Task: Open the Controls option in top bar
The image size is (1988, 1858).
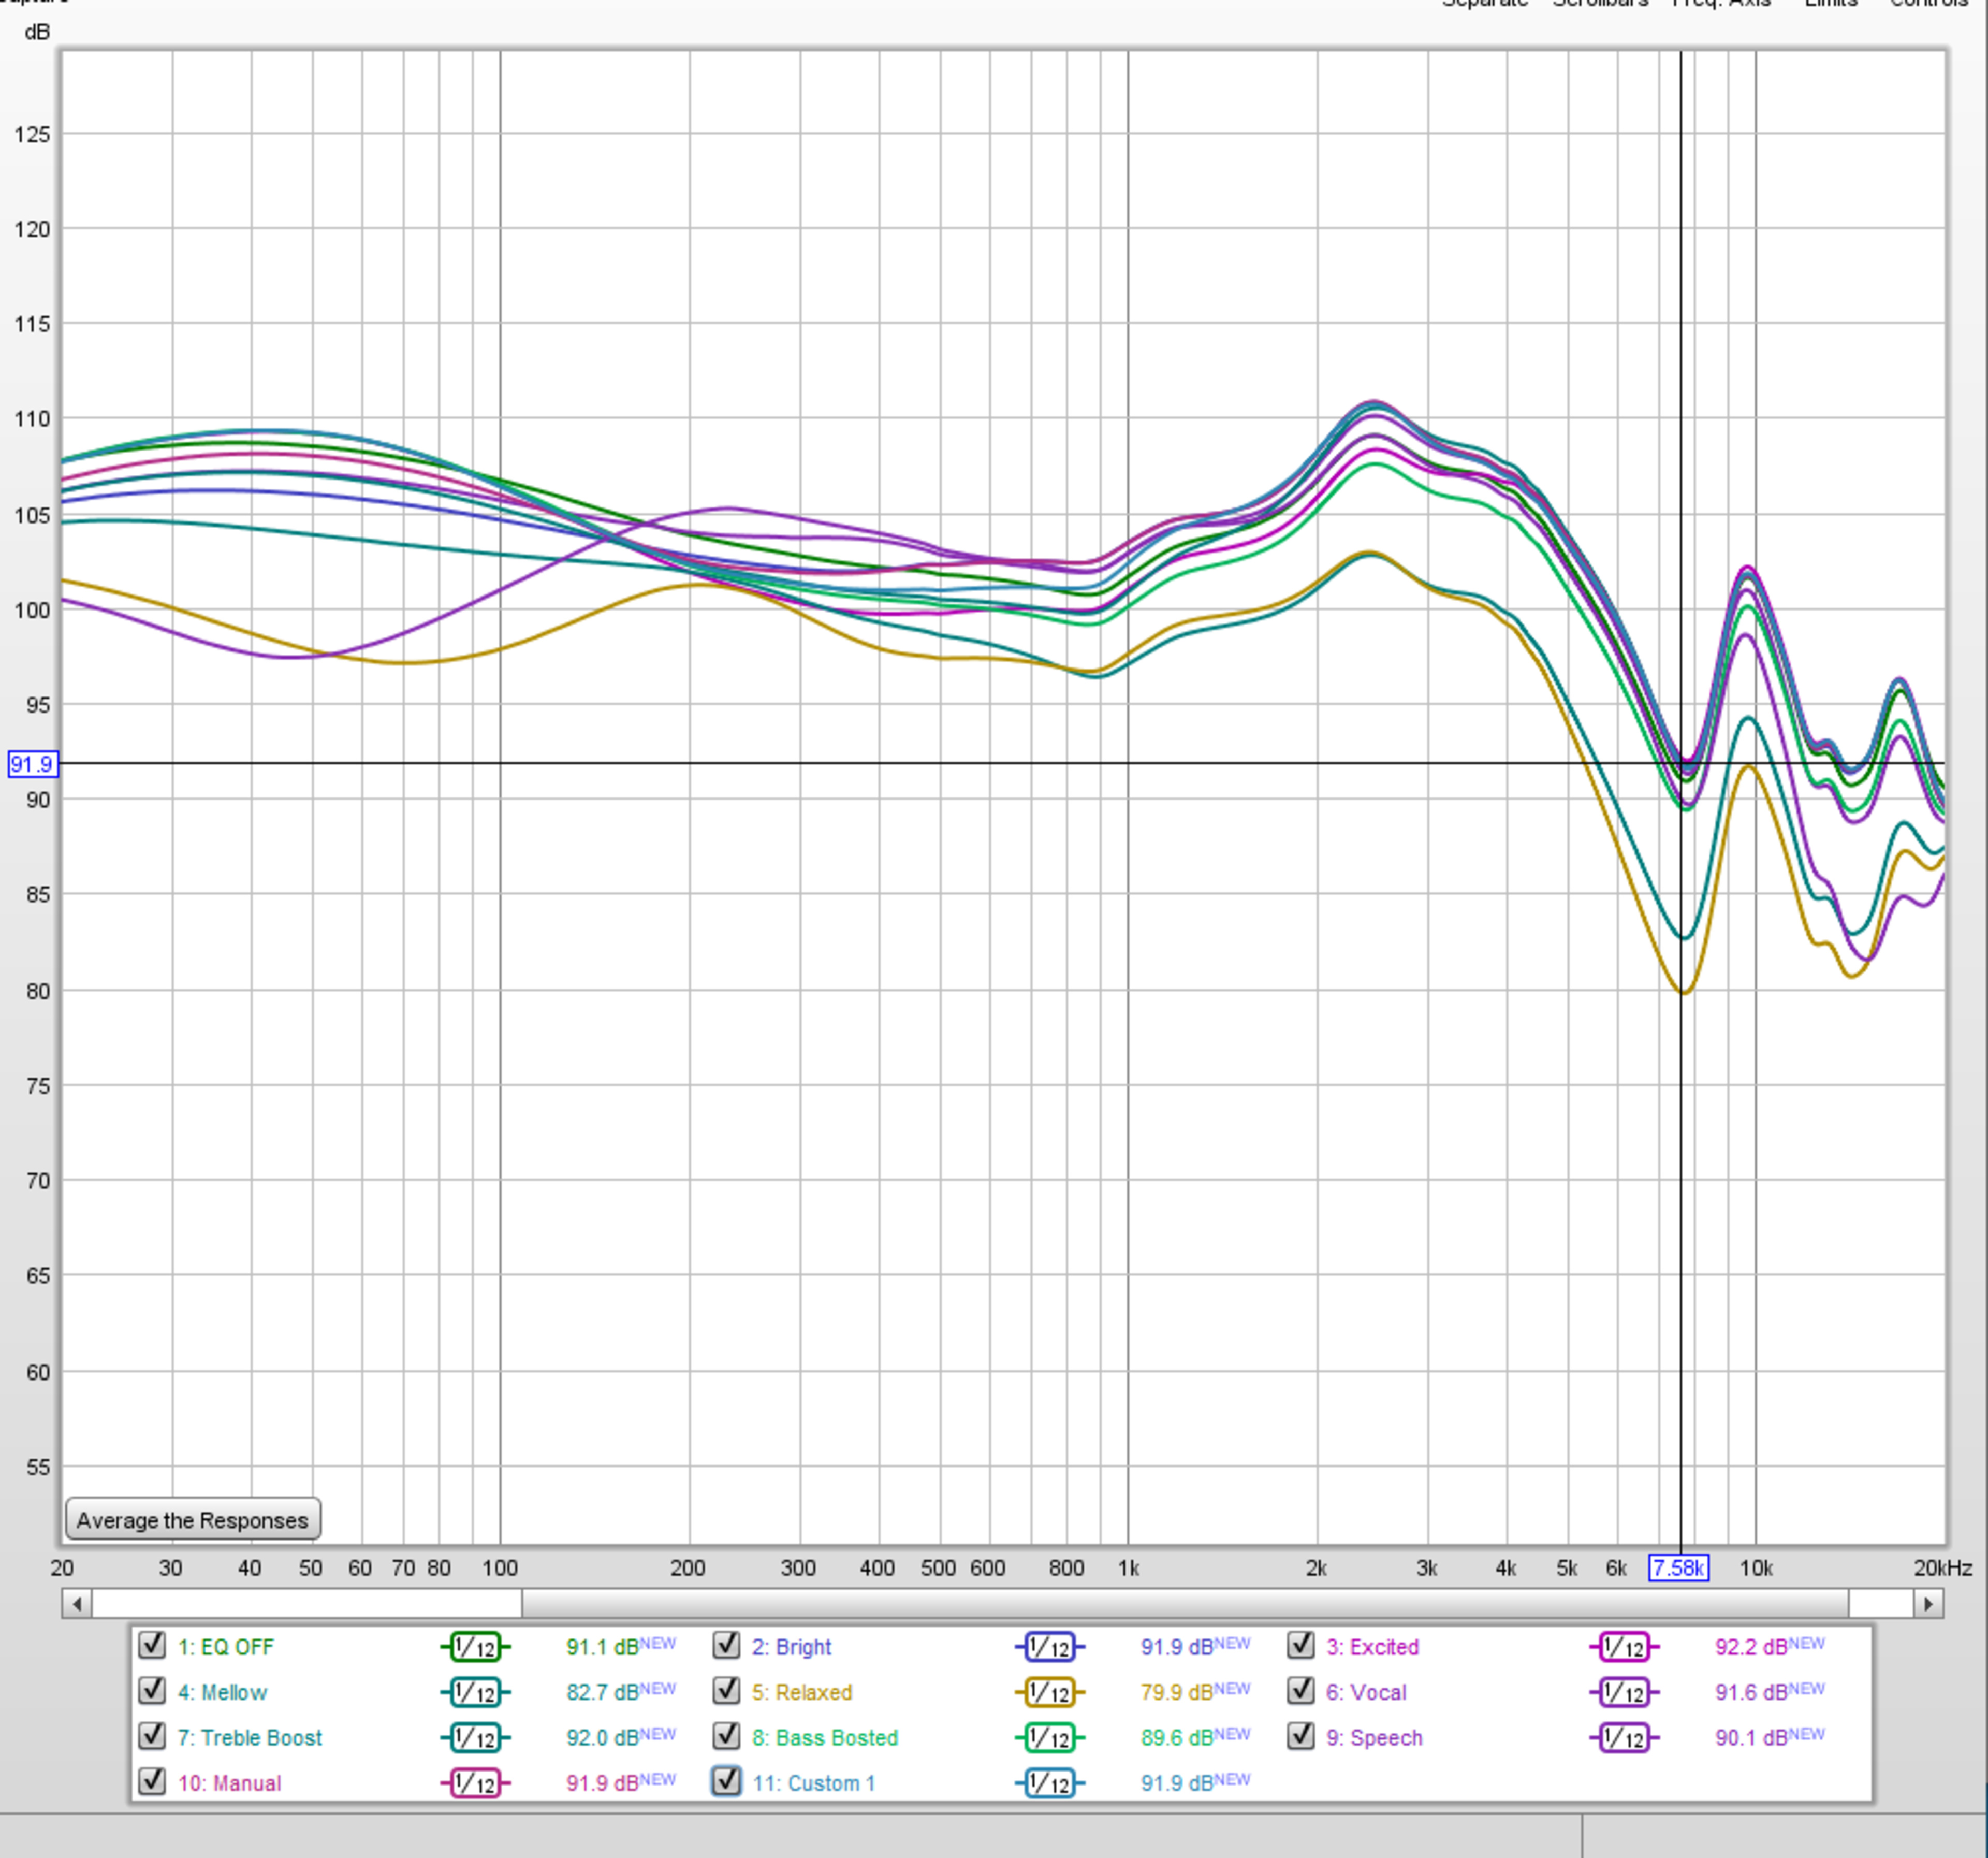Action: point(1928,3)
